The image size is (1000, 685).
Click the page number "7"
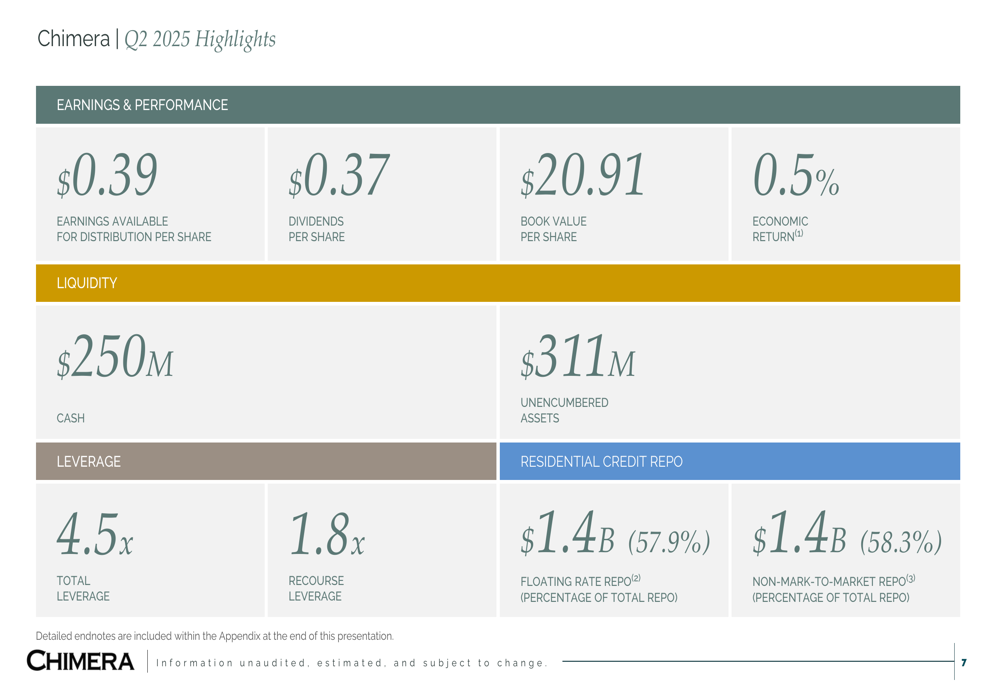[x=964, y=663]
